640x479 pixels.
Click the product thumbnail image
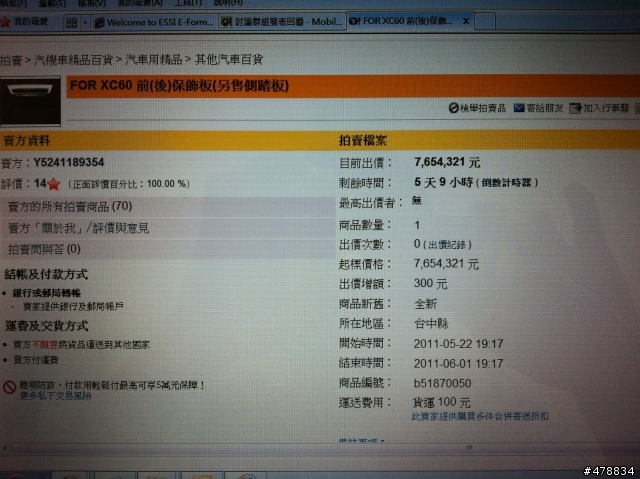click(30, 101)
